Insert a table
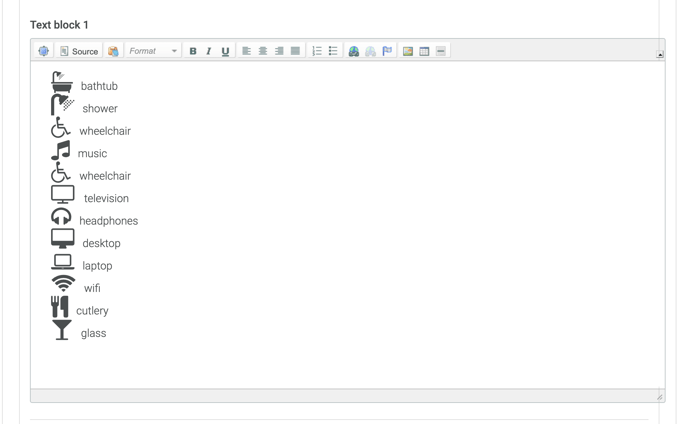Screen dimensions: 688x424 coord(424,51)
